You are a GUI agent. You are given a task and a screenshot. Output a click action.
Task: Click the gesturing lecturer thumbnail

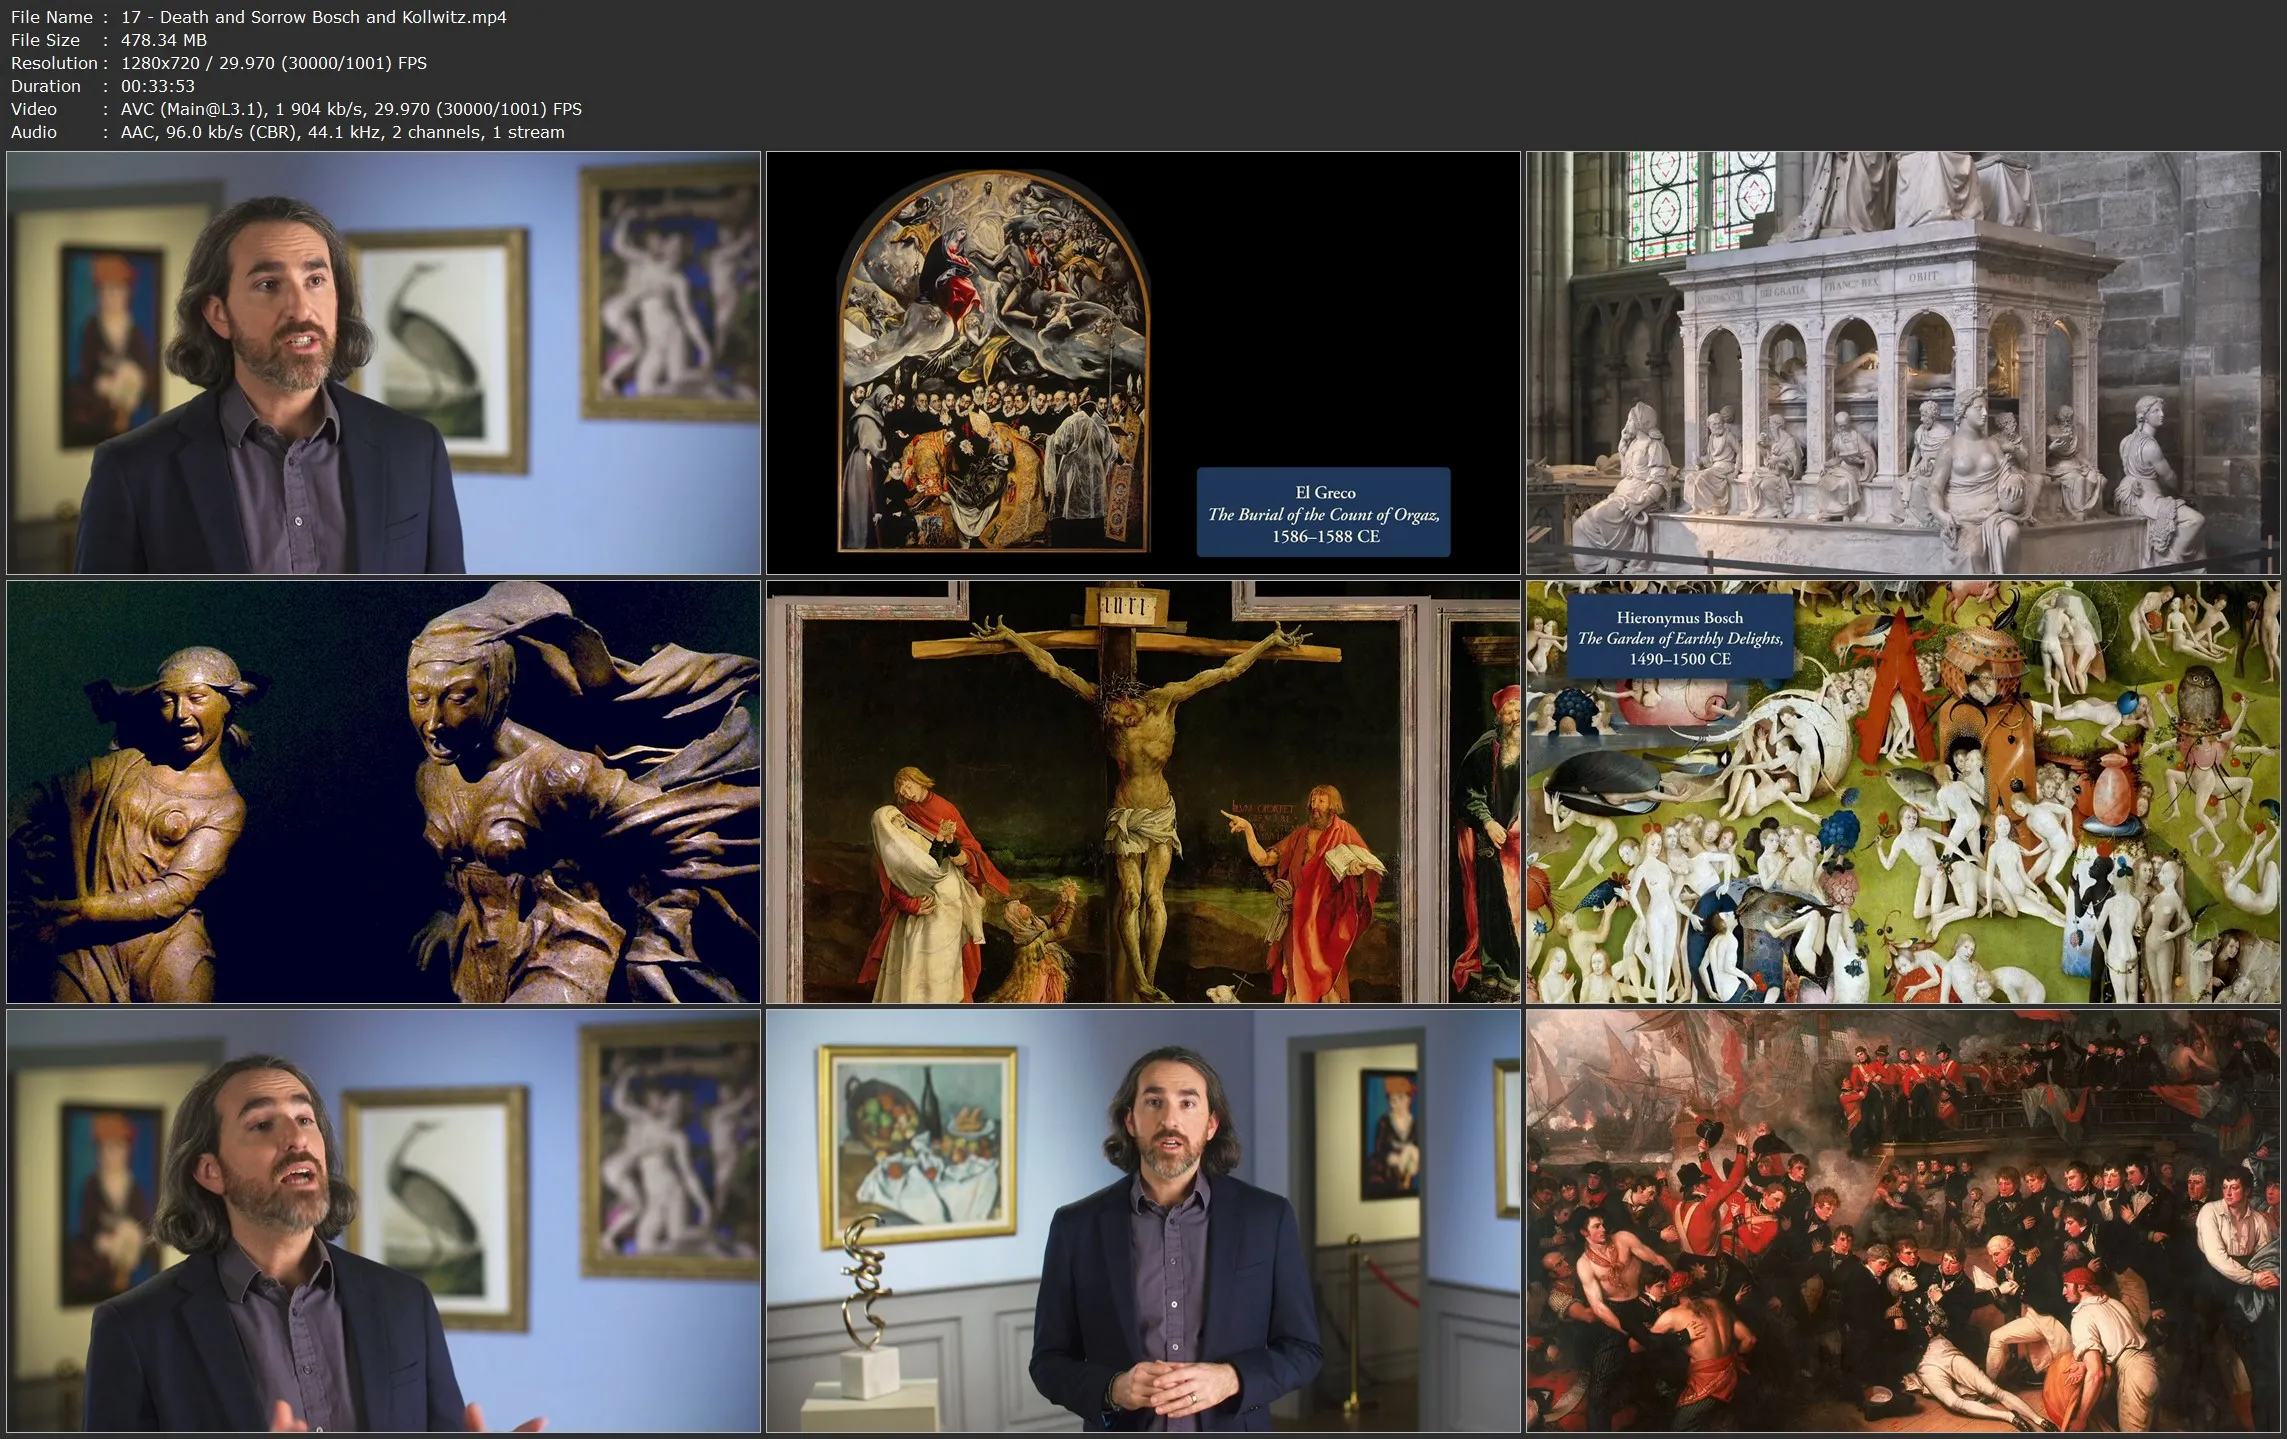pos(383,1220)
